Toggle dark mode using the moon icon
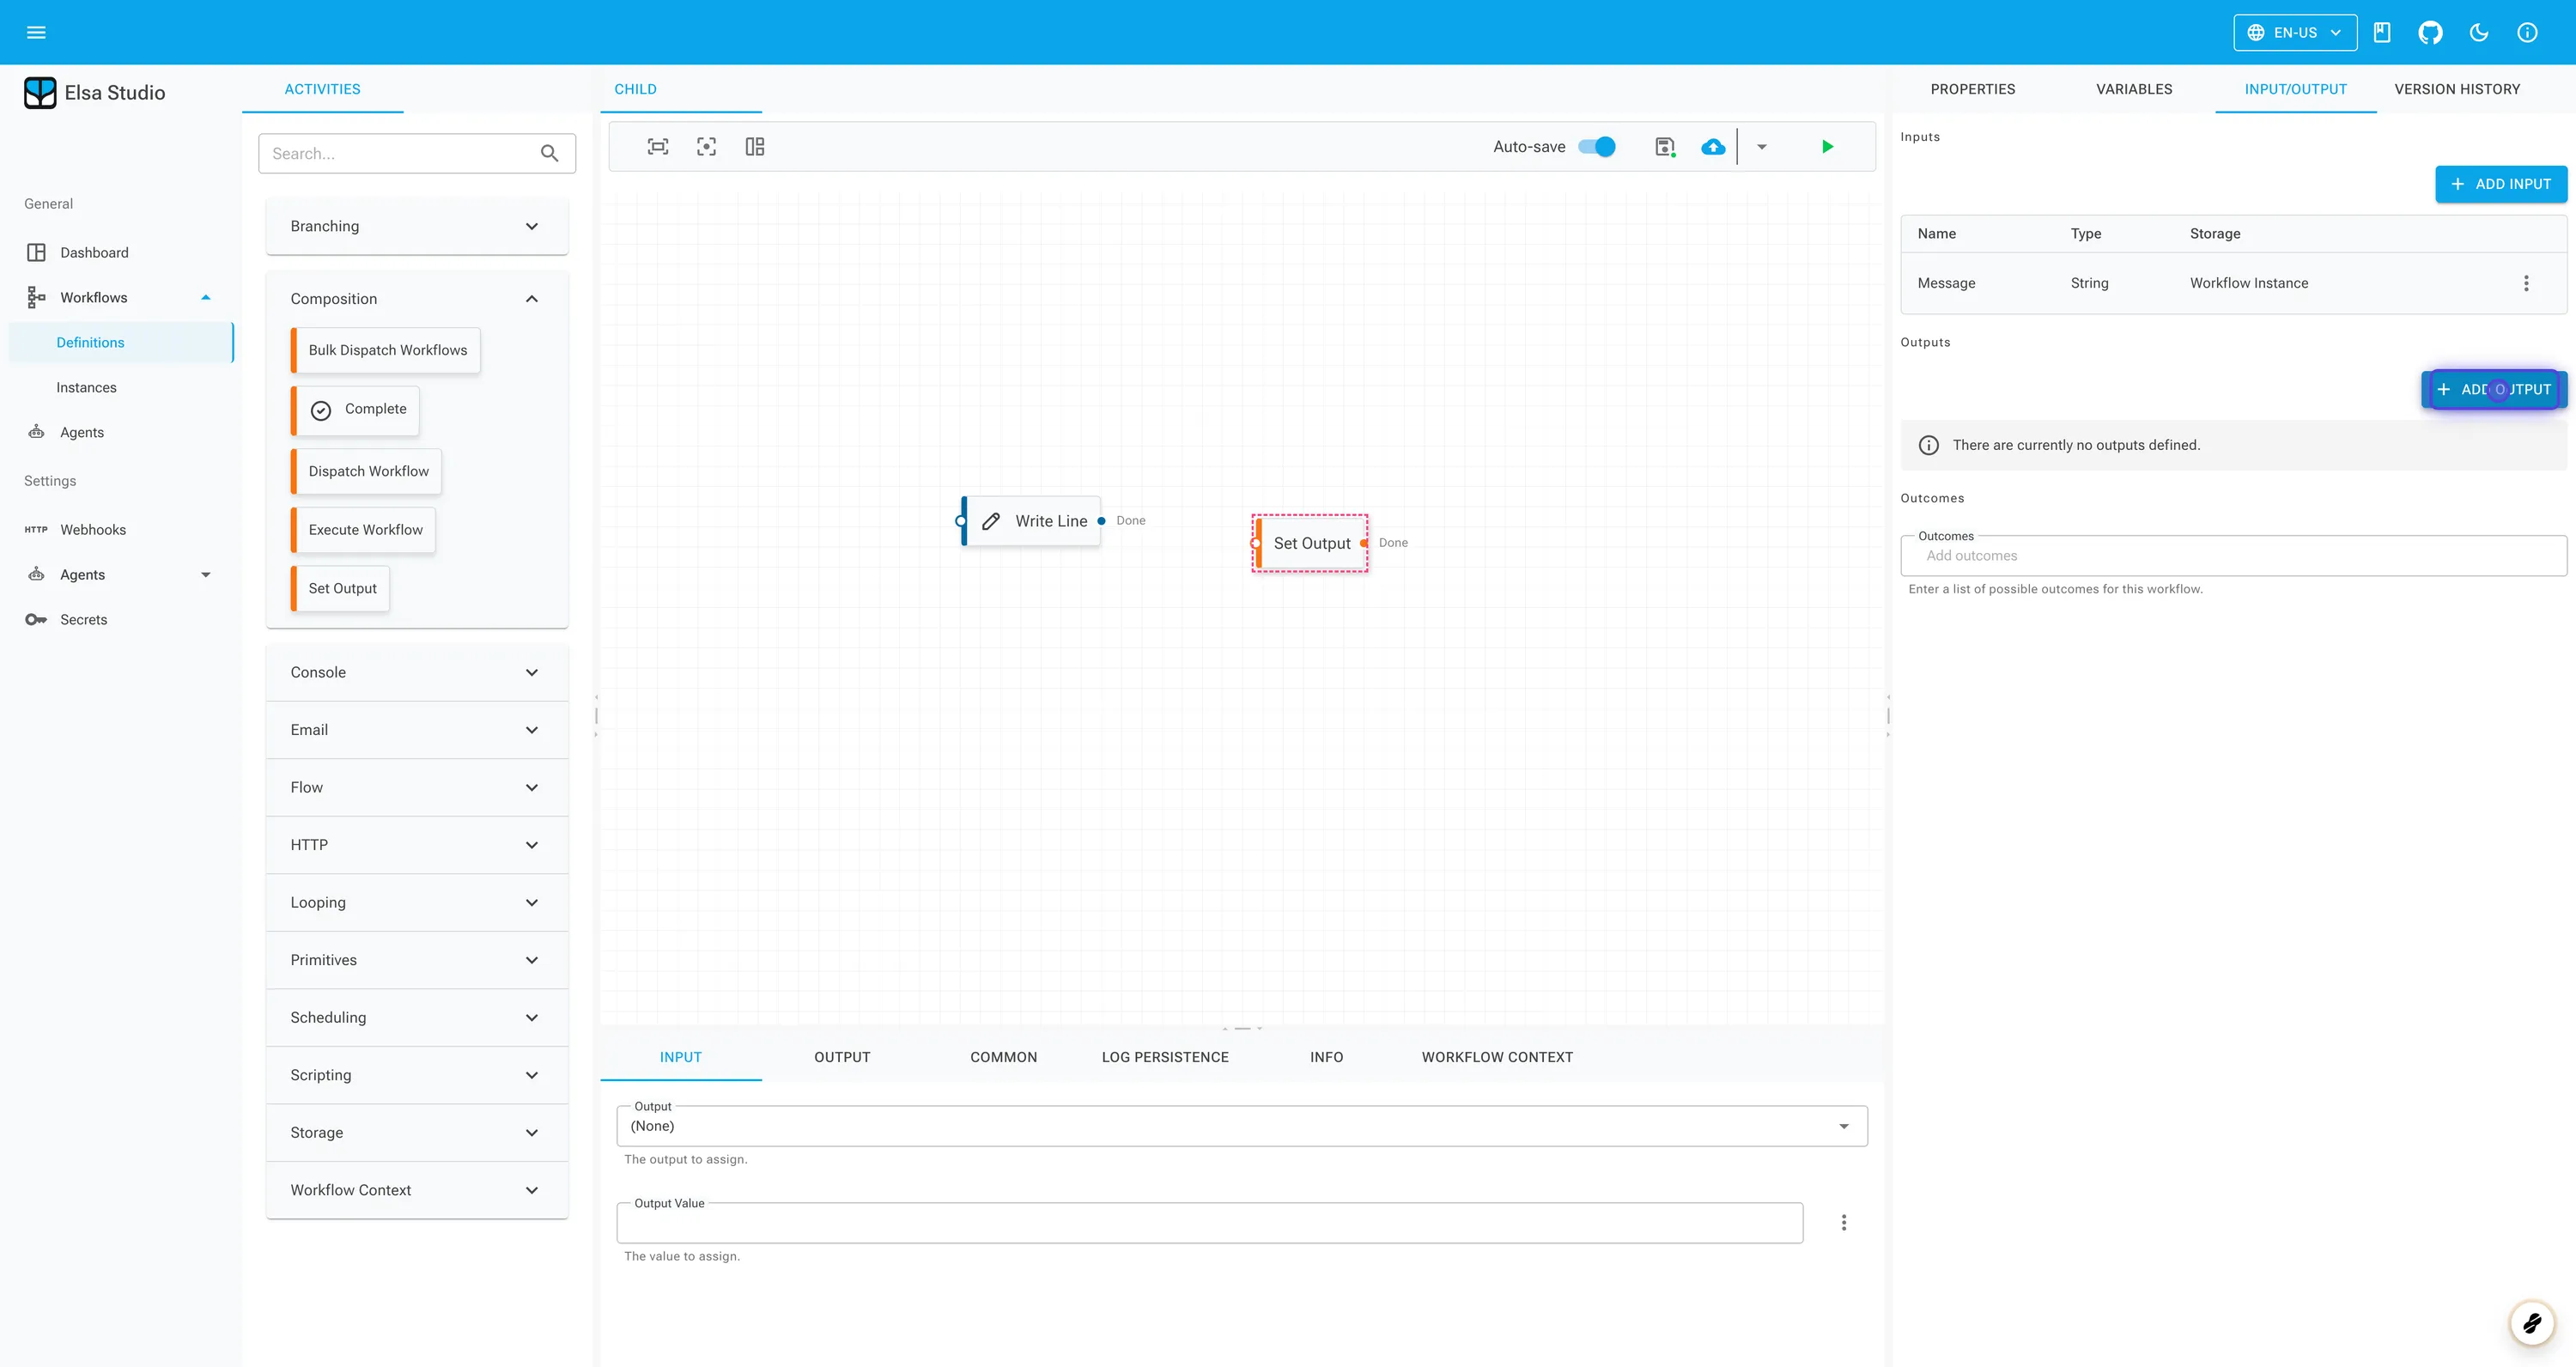Screen dimensions: 2576x1367 coord(2479,32)
